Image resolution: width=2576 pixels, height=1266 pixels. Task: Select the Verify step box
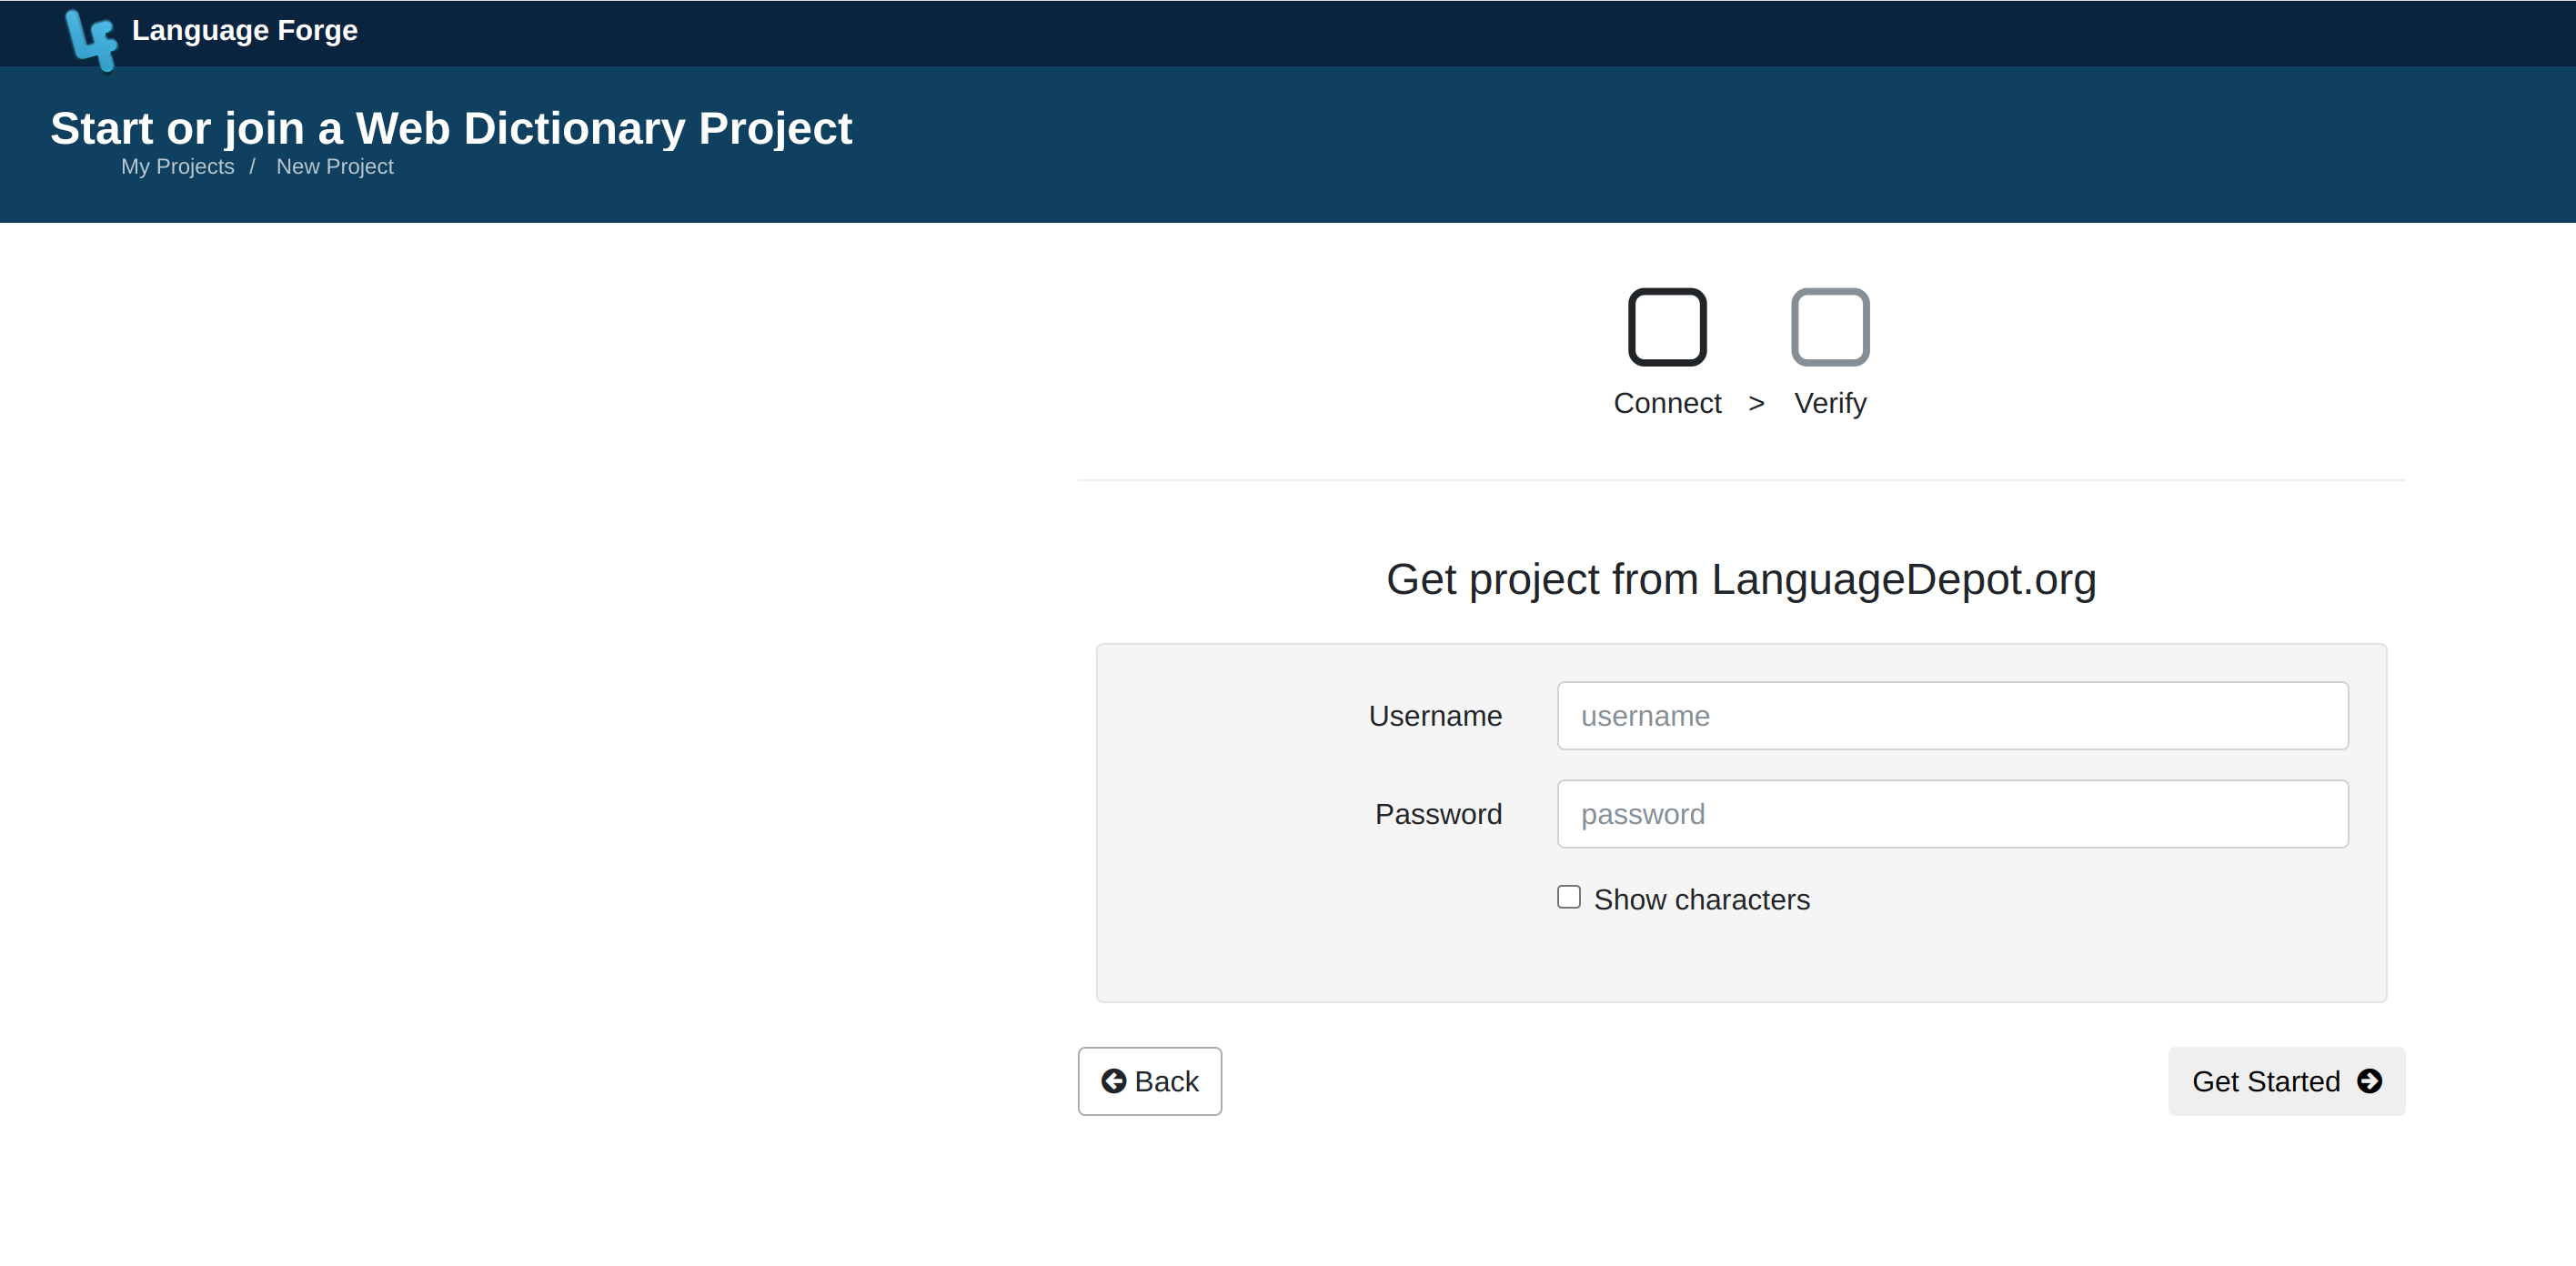pos(1829,327)
